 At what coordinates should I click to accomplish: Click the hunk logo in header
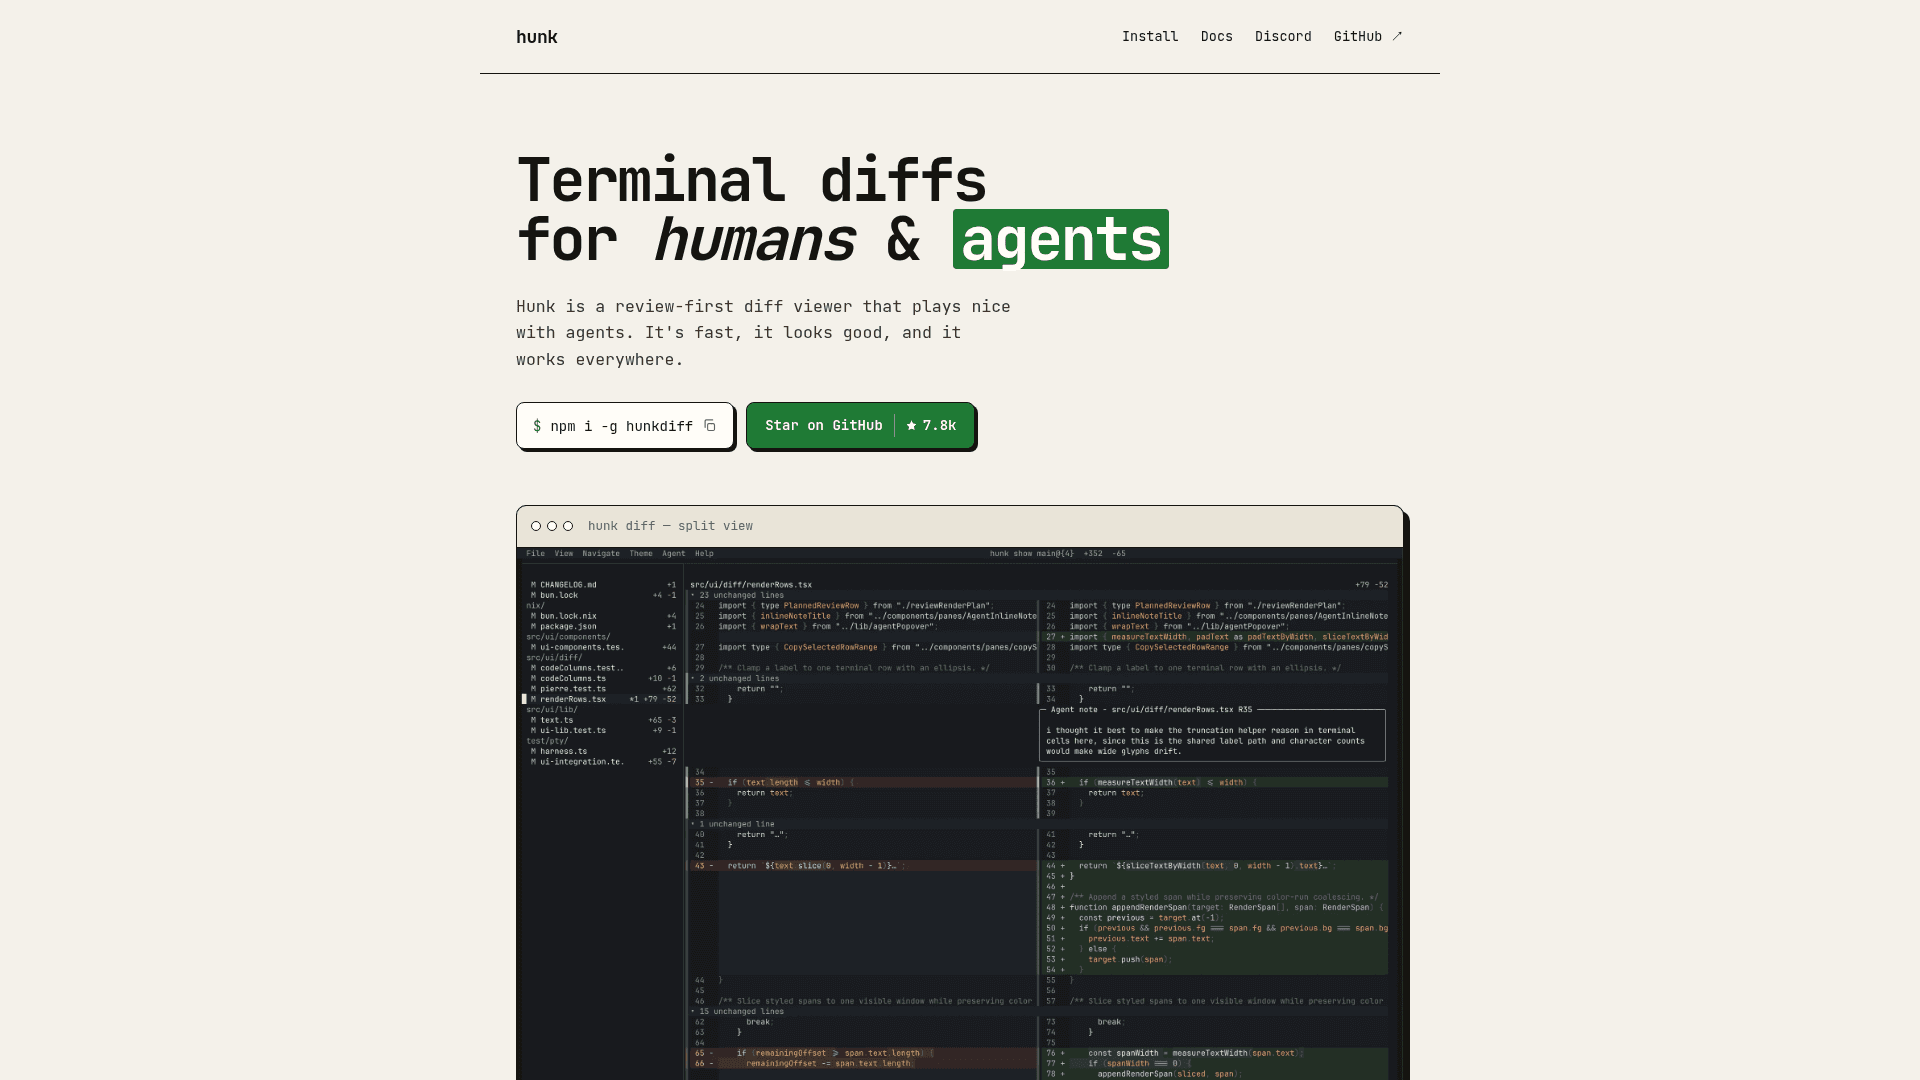click(x=537, y=37)
